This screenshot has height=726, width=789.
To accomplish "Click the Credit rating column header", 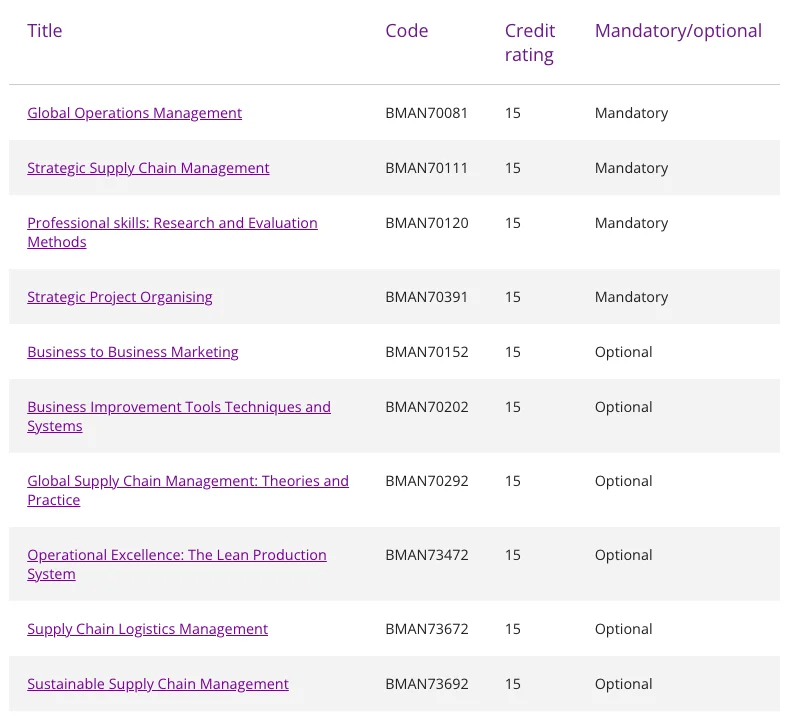I will tap(529, 43).
